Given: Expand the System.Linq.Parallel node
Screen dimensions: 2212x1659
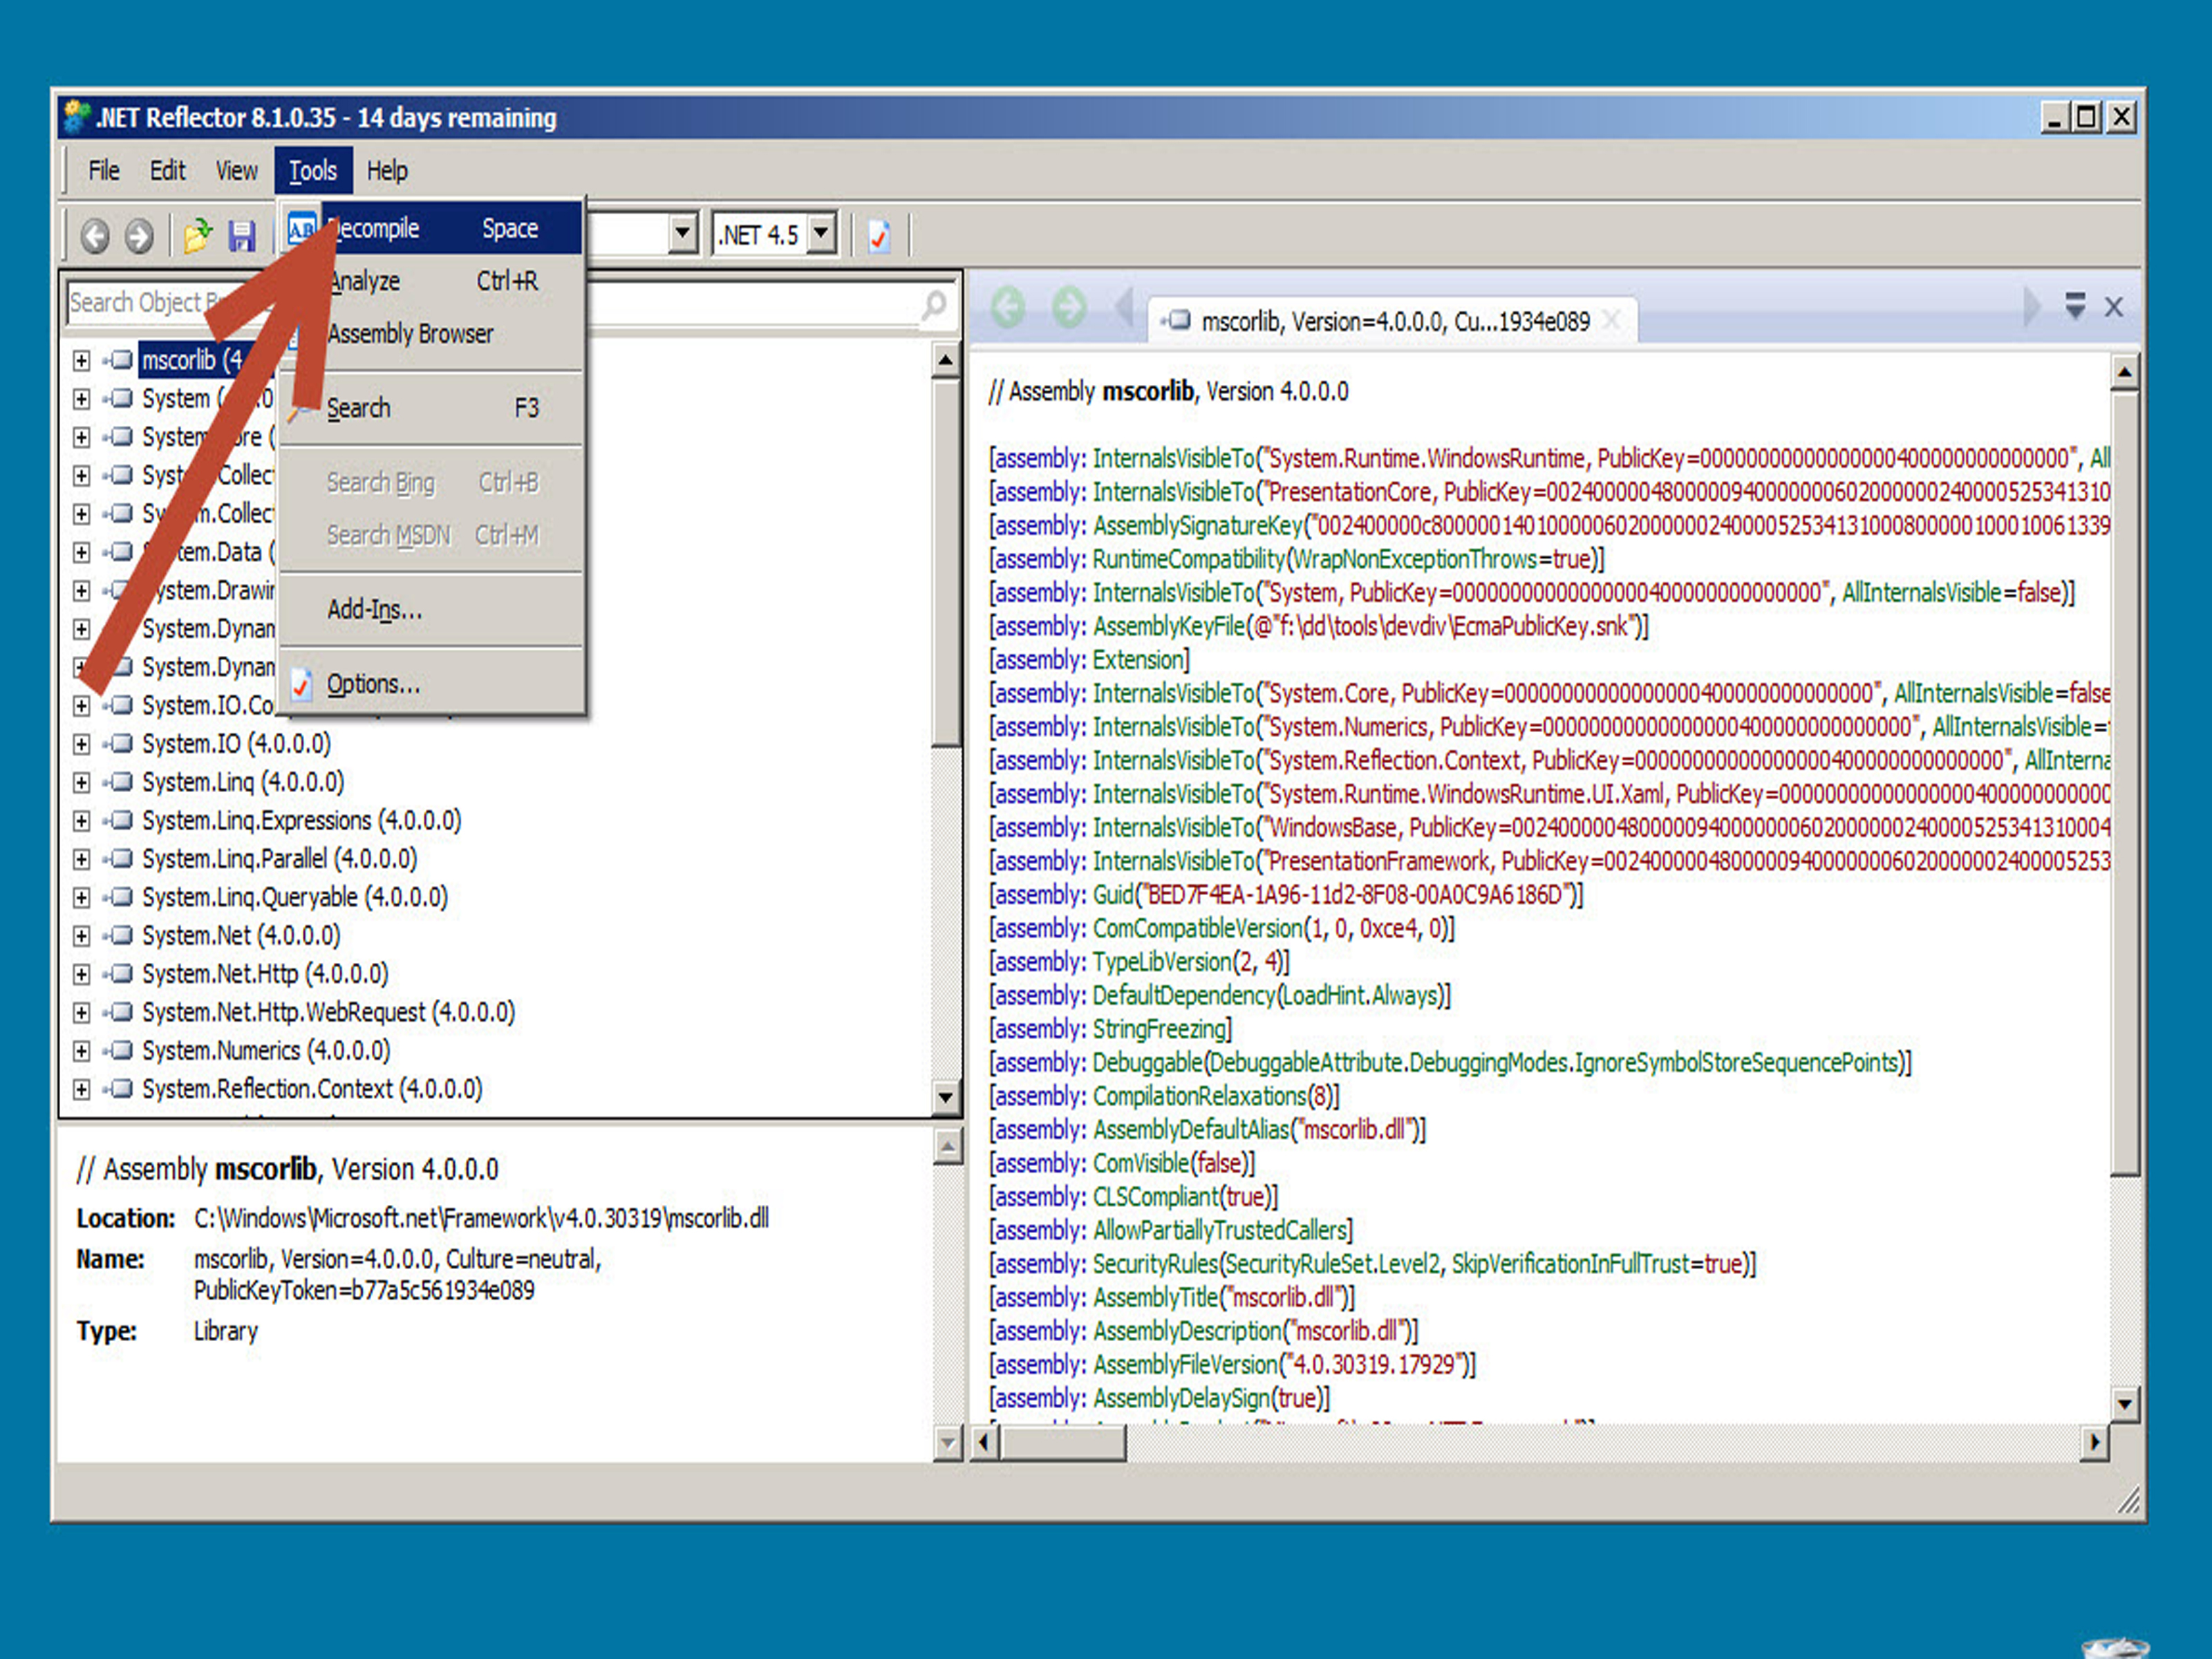Looking at the screenshot, I should (82, 859).
